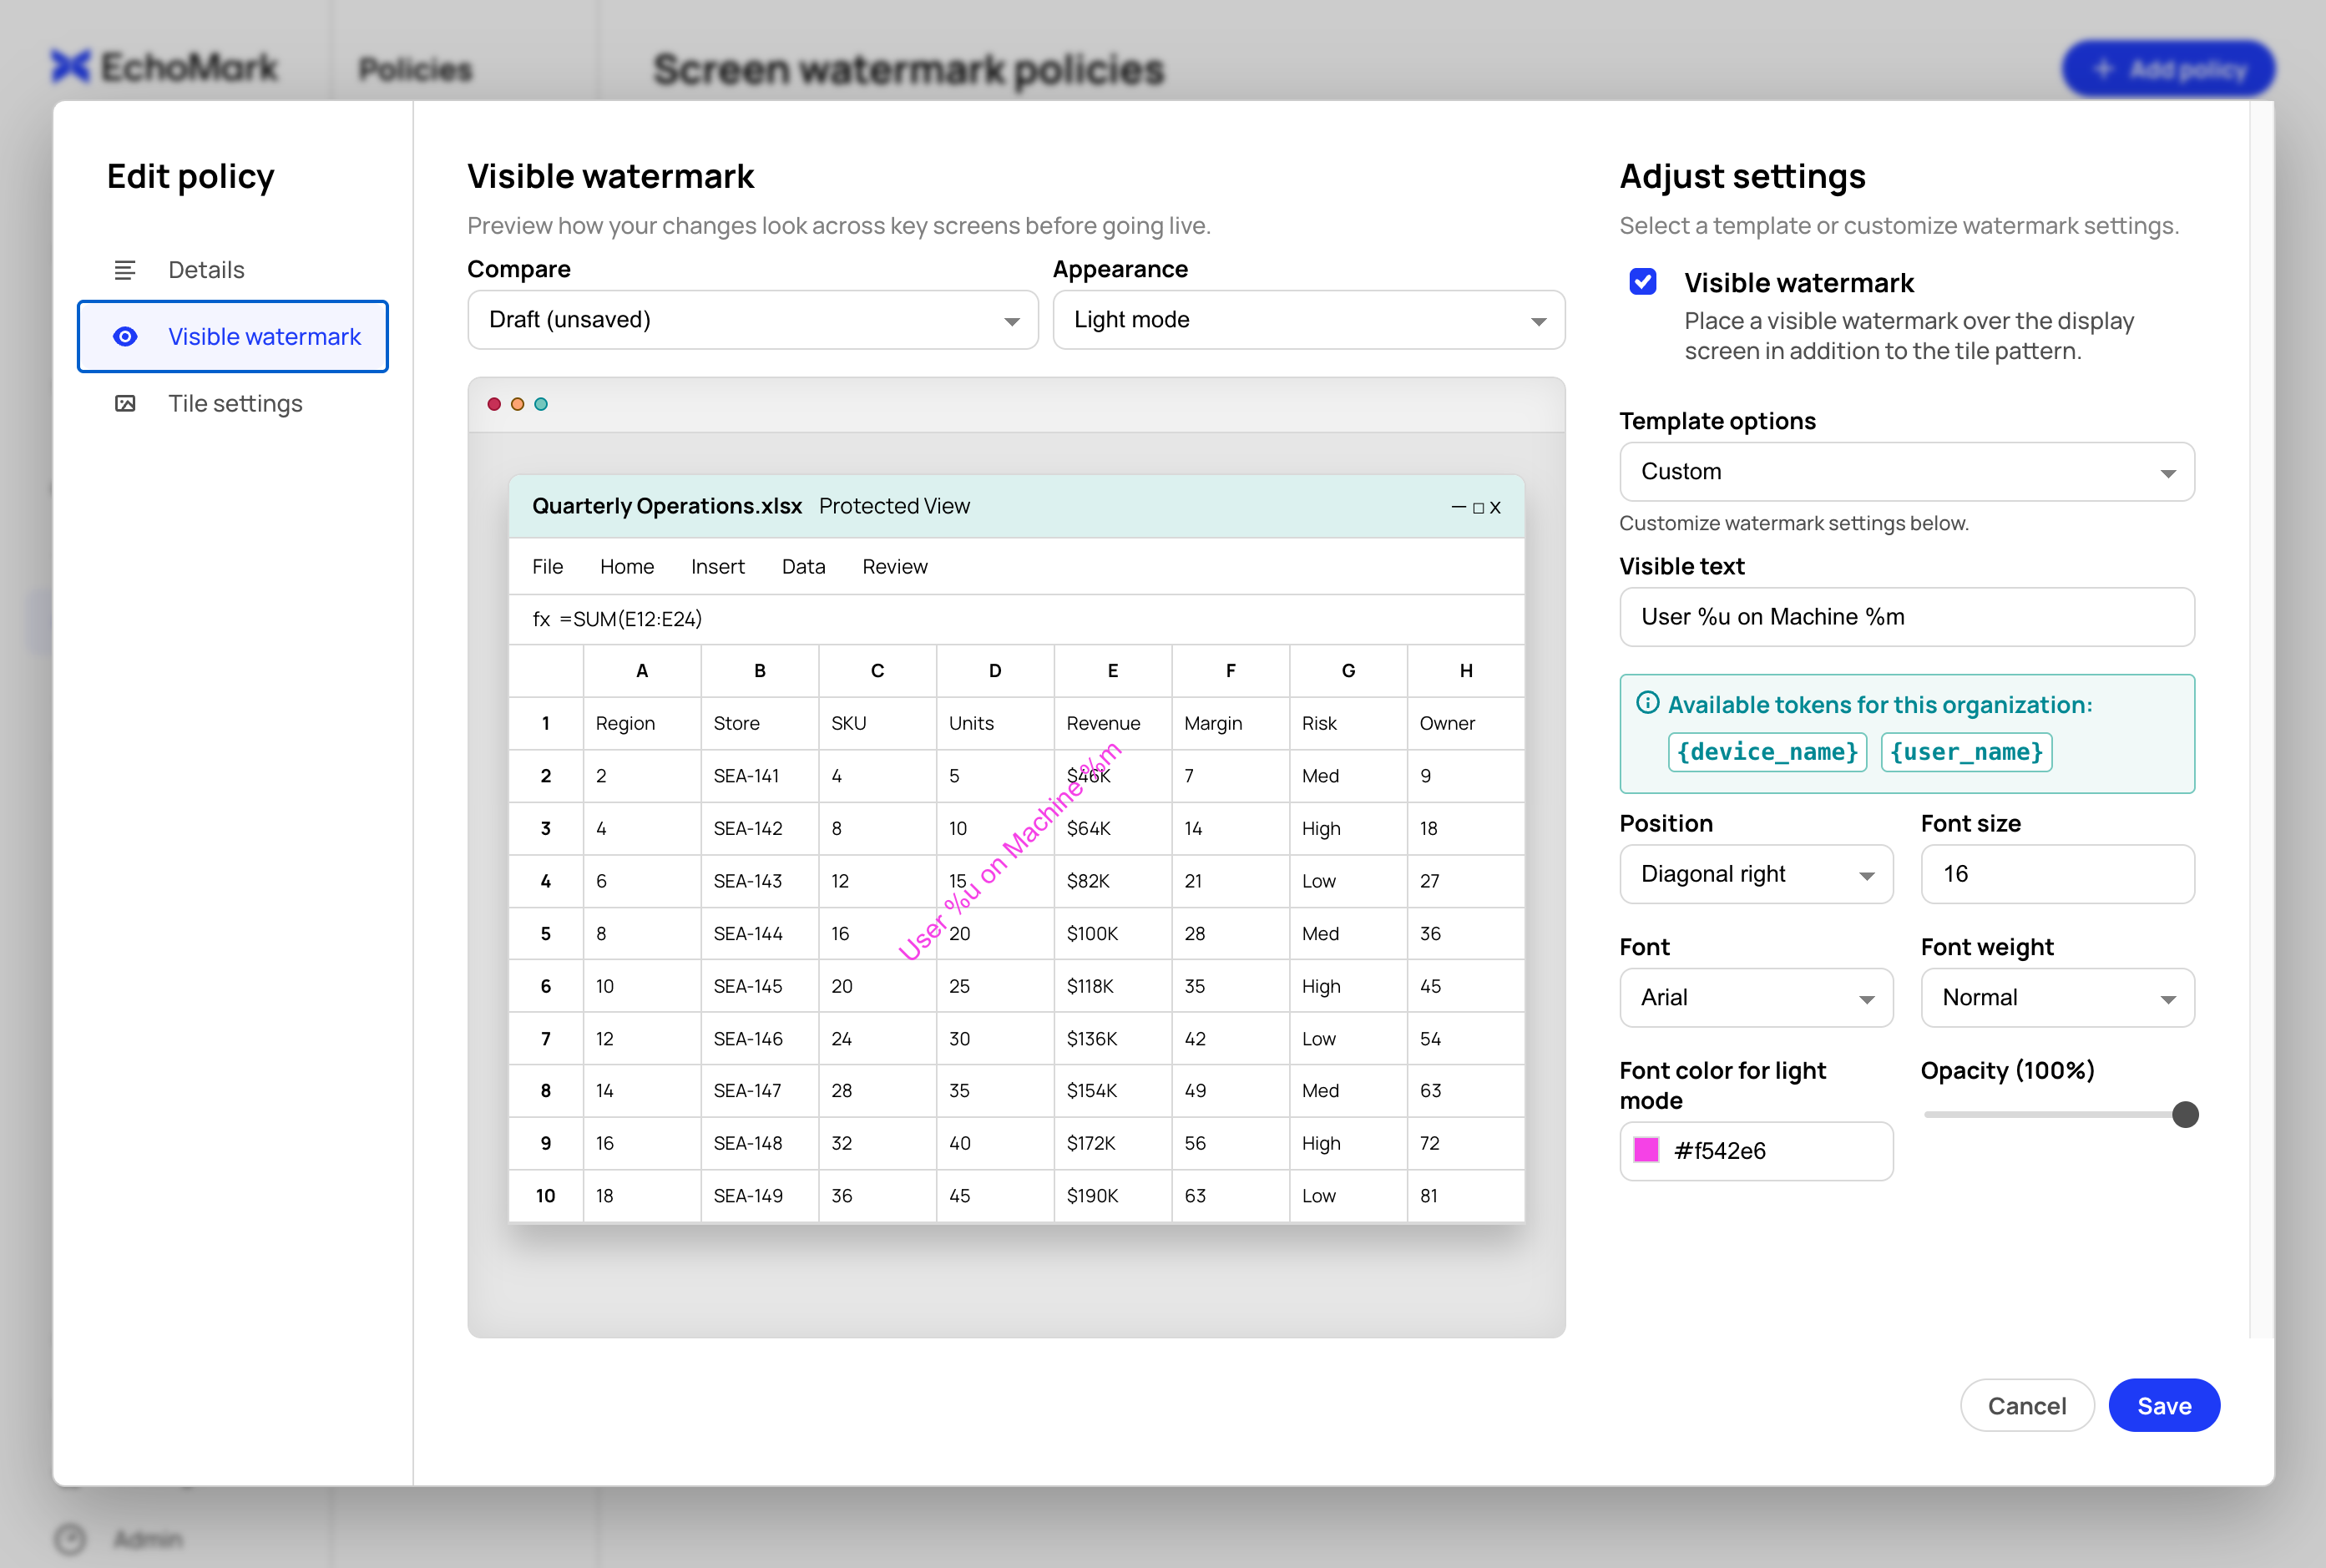2326x1568 pixels.
Task: Click the Tile settings image icon
Action: click(x=125, y=404)
